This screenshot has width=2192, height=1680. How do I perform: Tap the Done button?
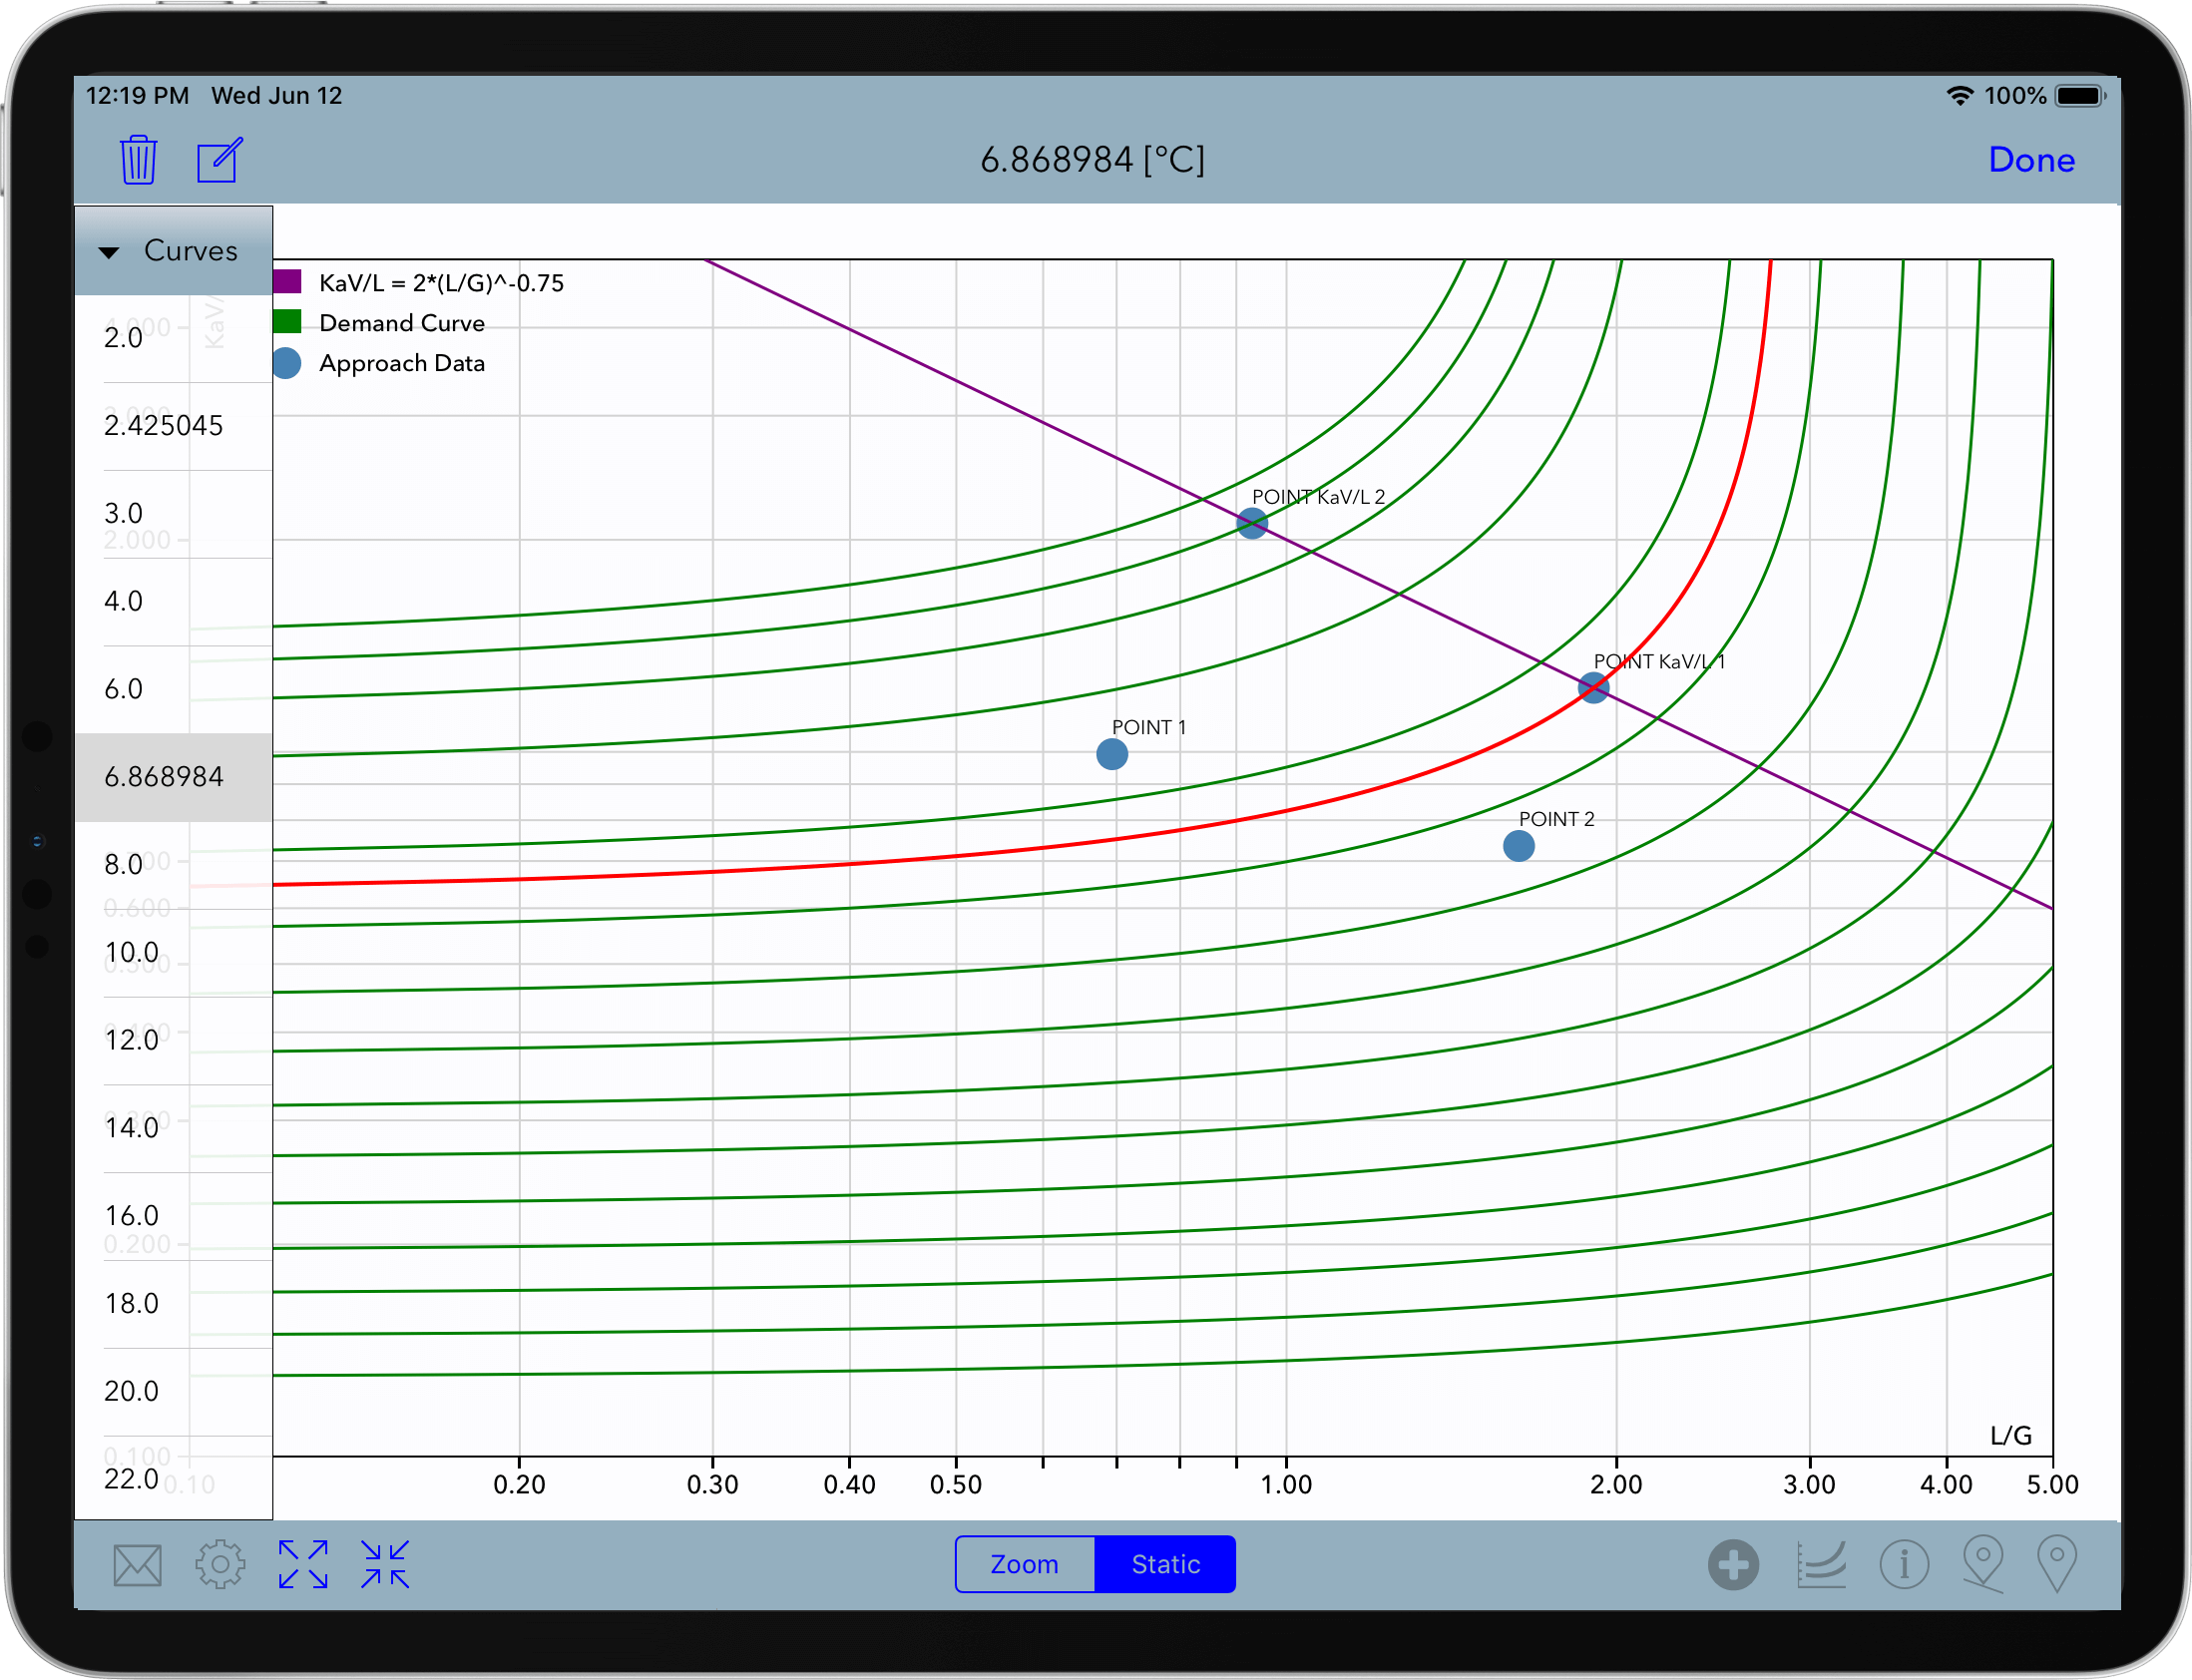pyautogui.click(x=2031, y=159)
